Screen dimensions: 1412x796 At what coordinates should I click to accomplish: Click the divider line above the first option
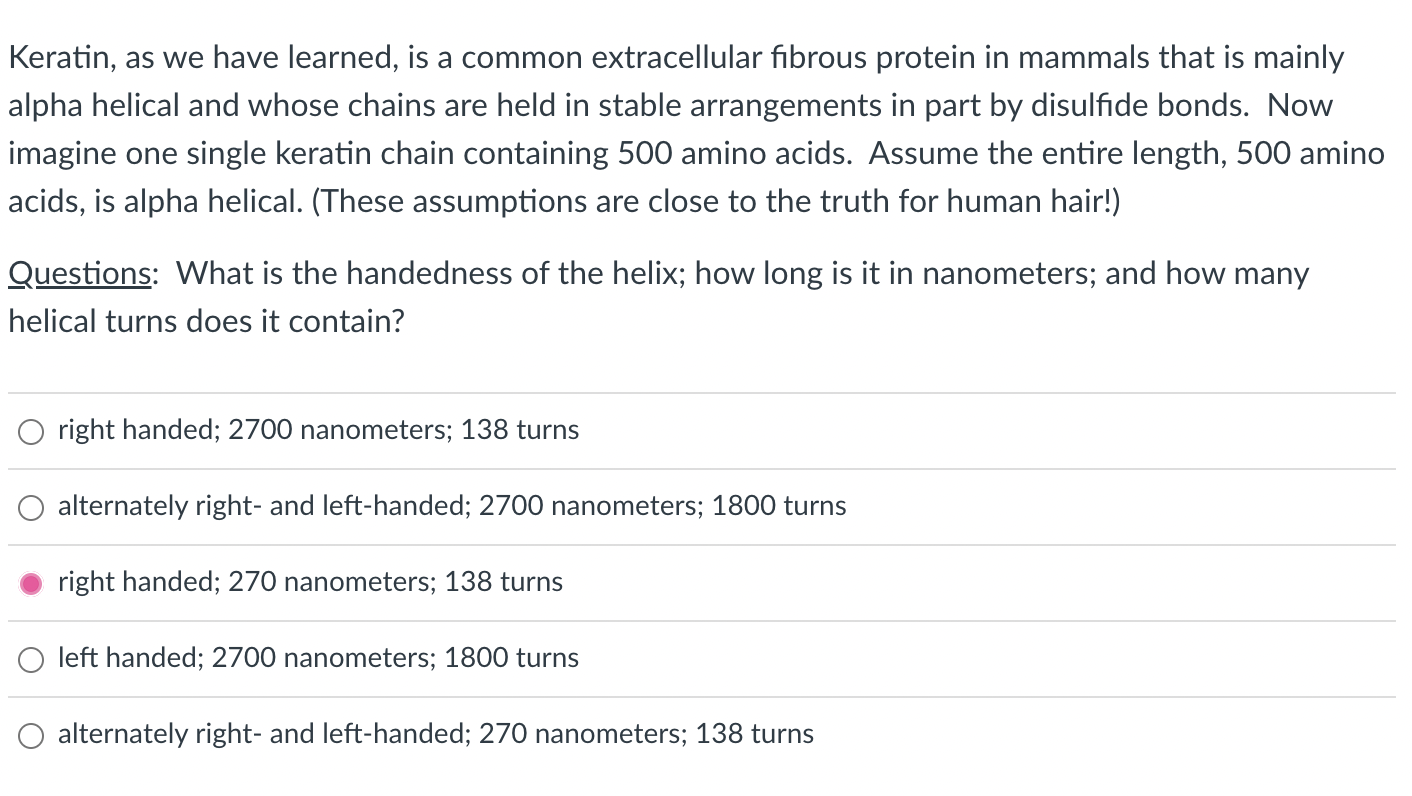click(x=700, y=392)
